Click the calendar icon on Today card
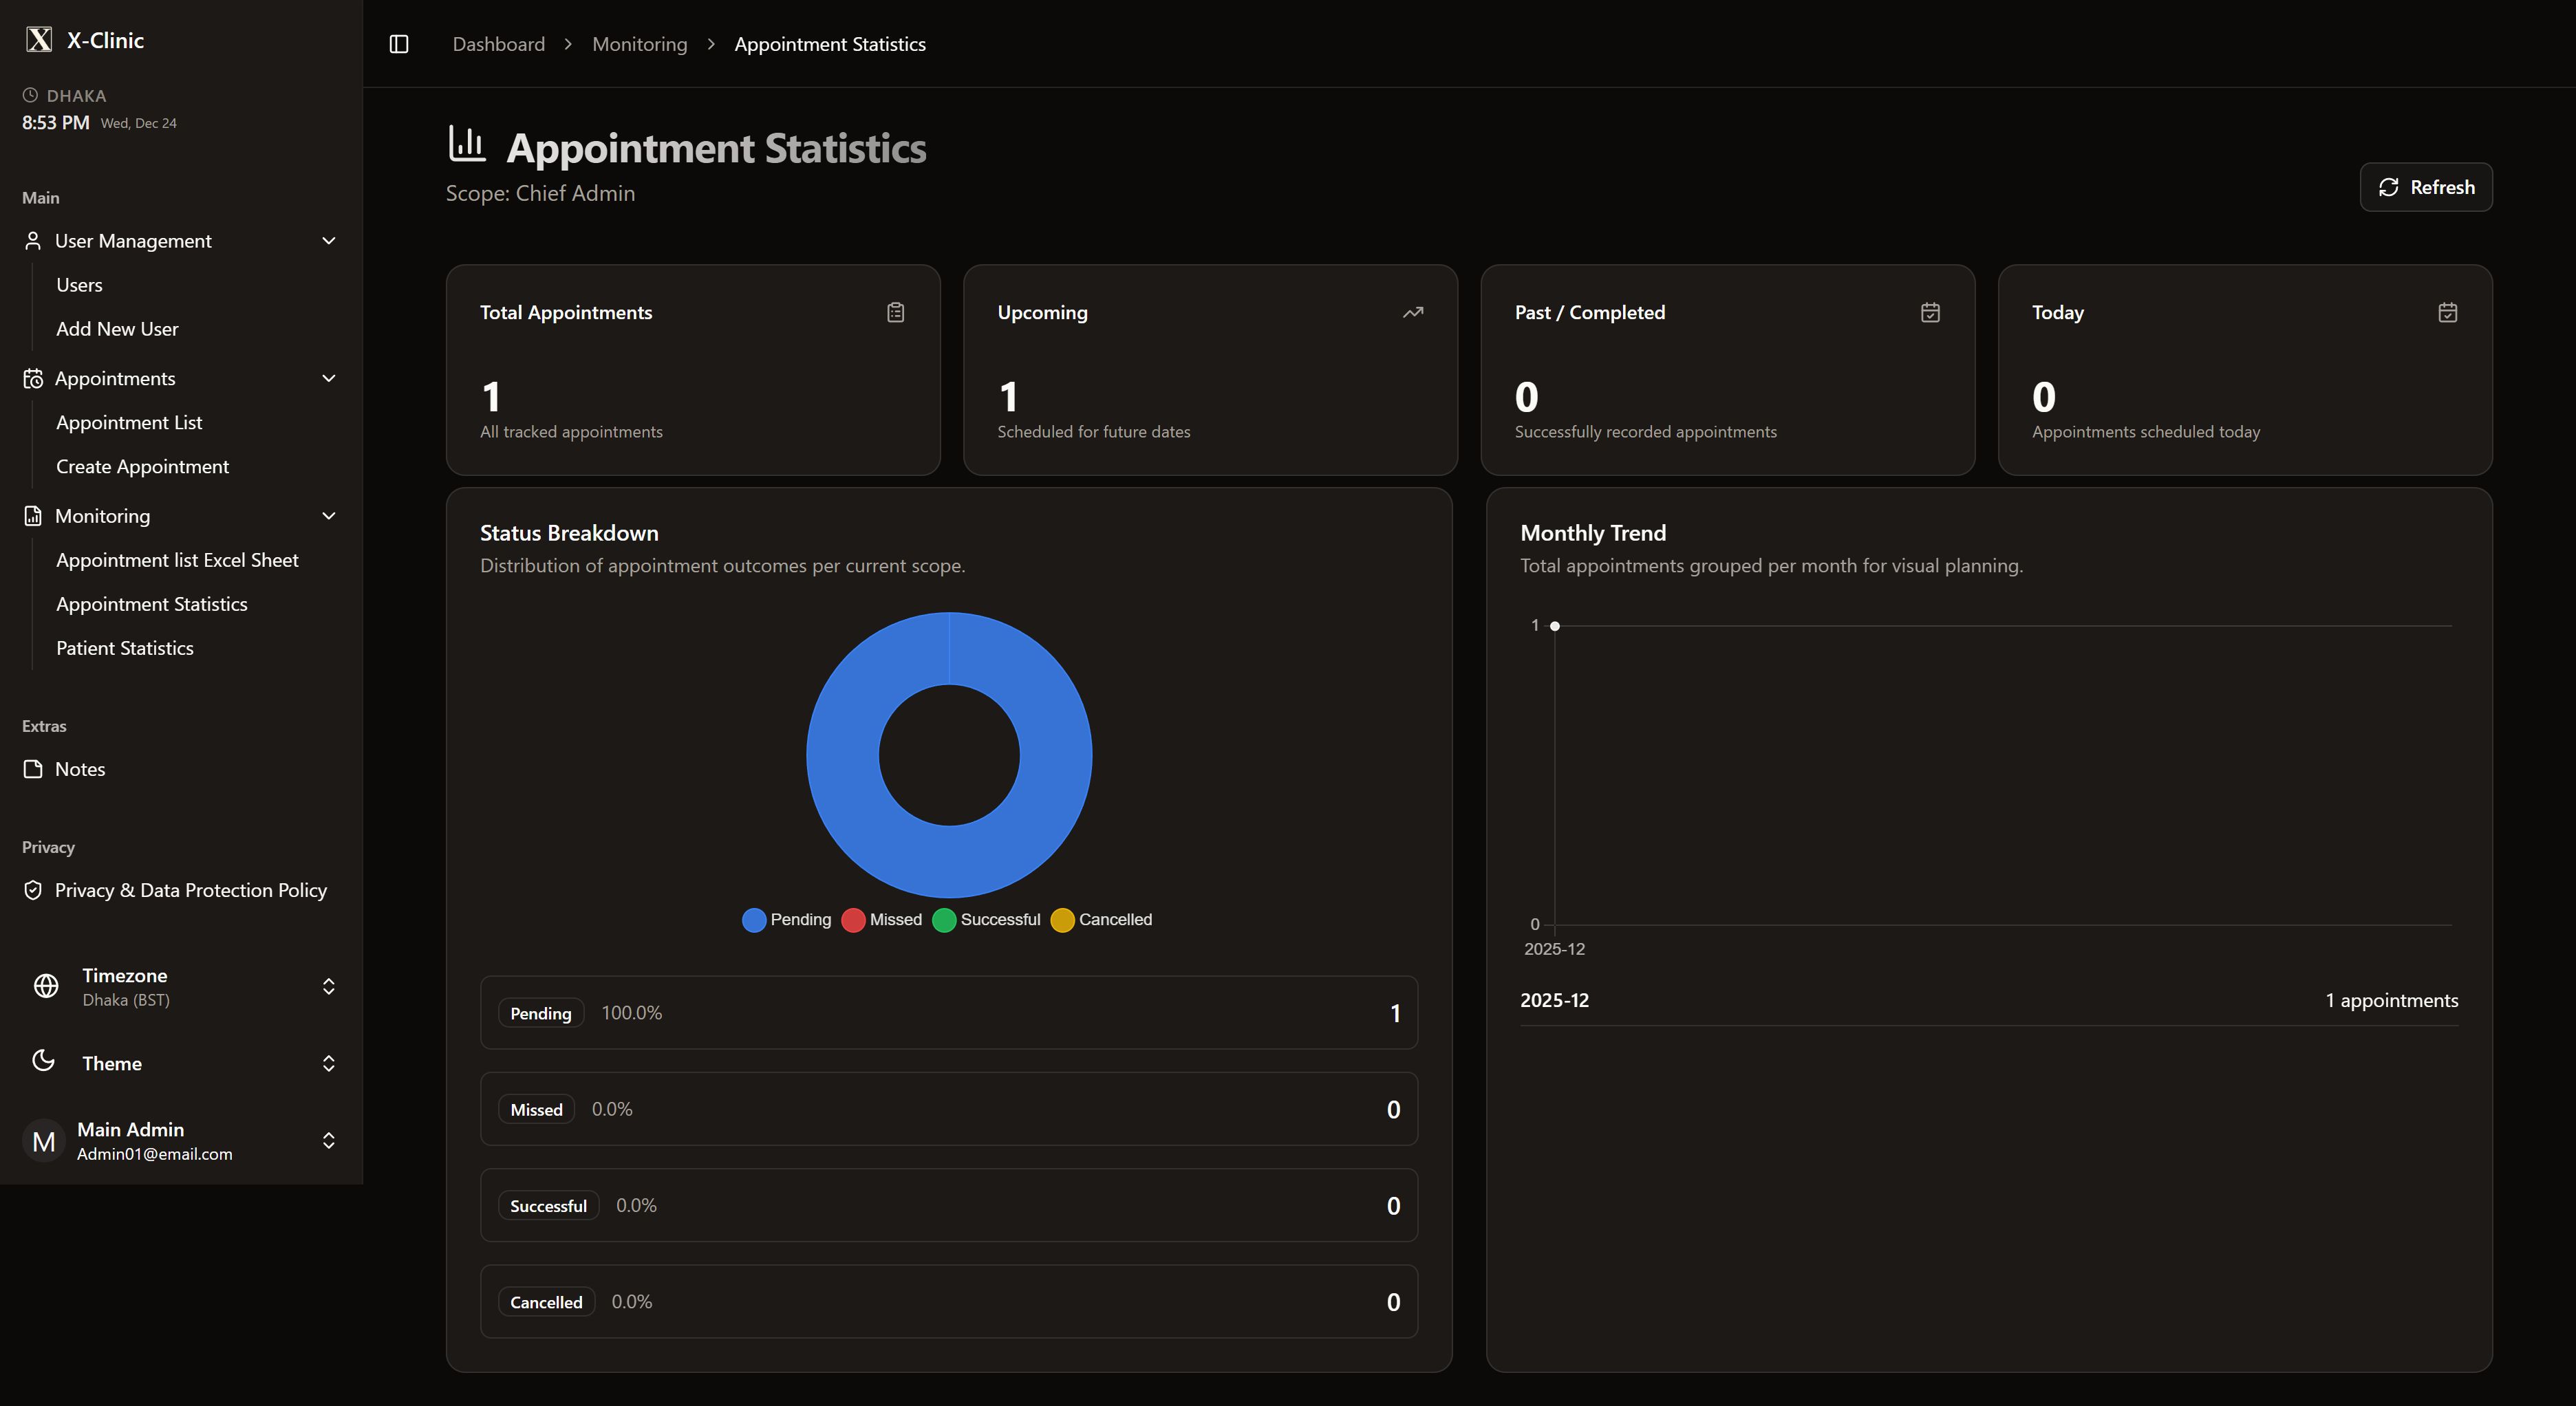The image size is (2576, 1406). pyautogui.click(x=2447, y=313)
